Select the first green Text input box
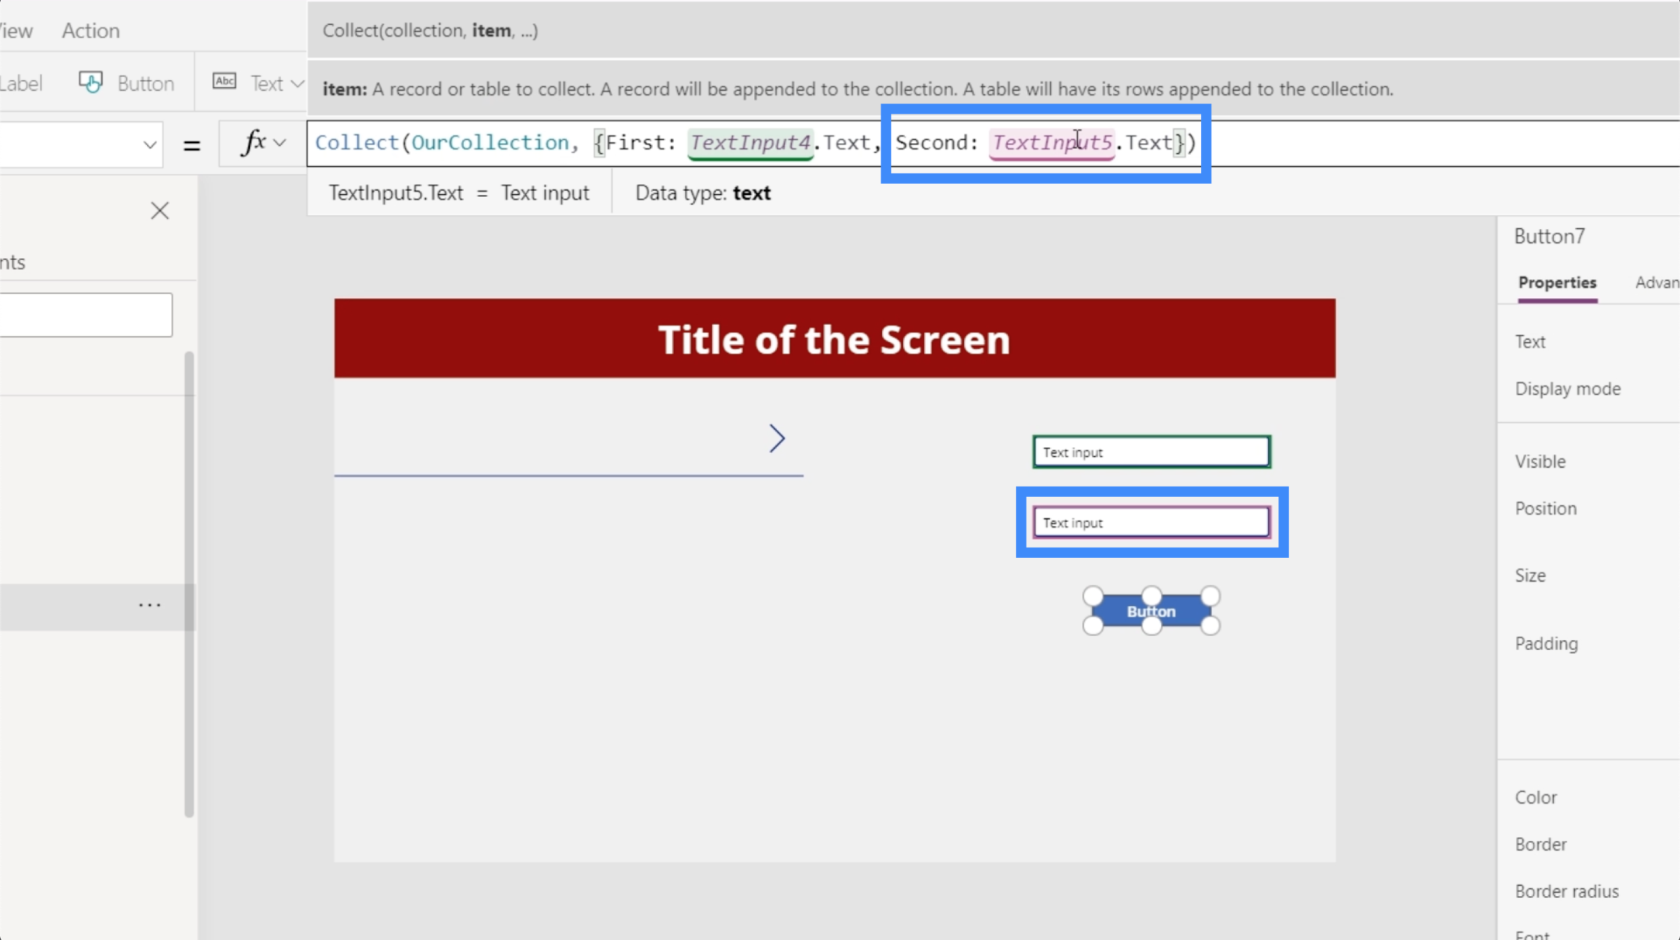The width and height of the screenshot is (1680, 940). (x=1151, y=452)
